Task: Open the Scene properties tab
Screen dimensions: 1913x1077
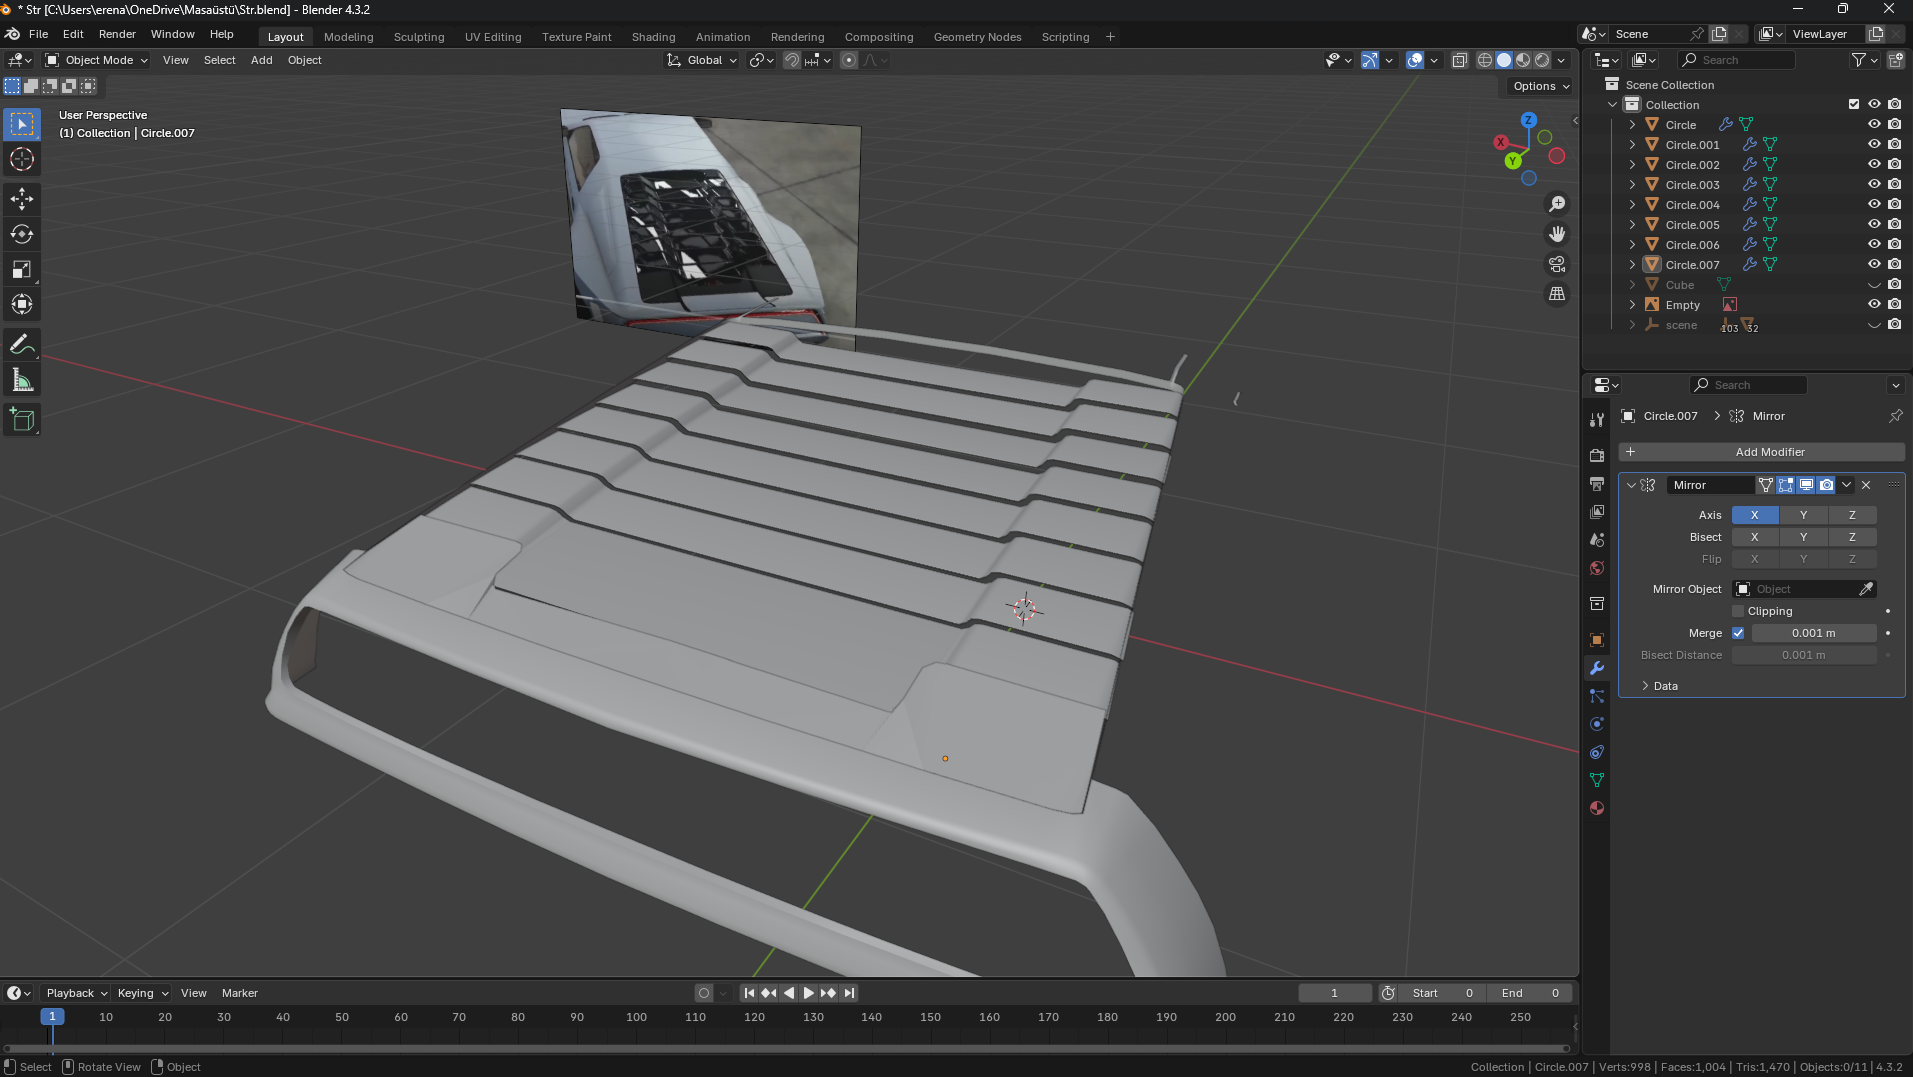Action: [1597, 539]
